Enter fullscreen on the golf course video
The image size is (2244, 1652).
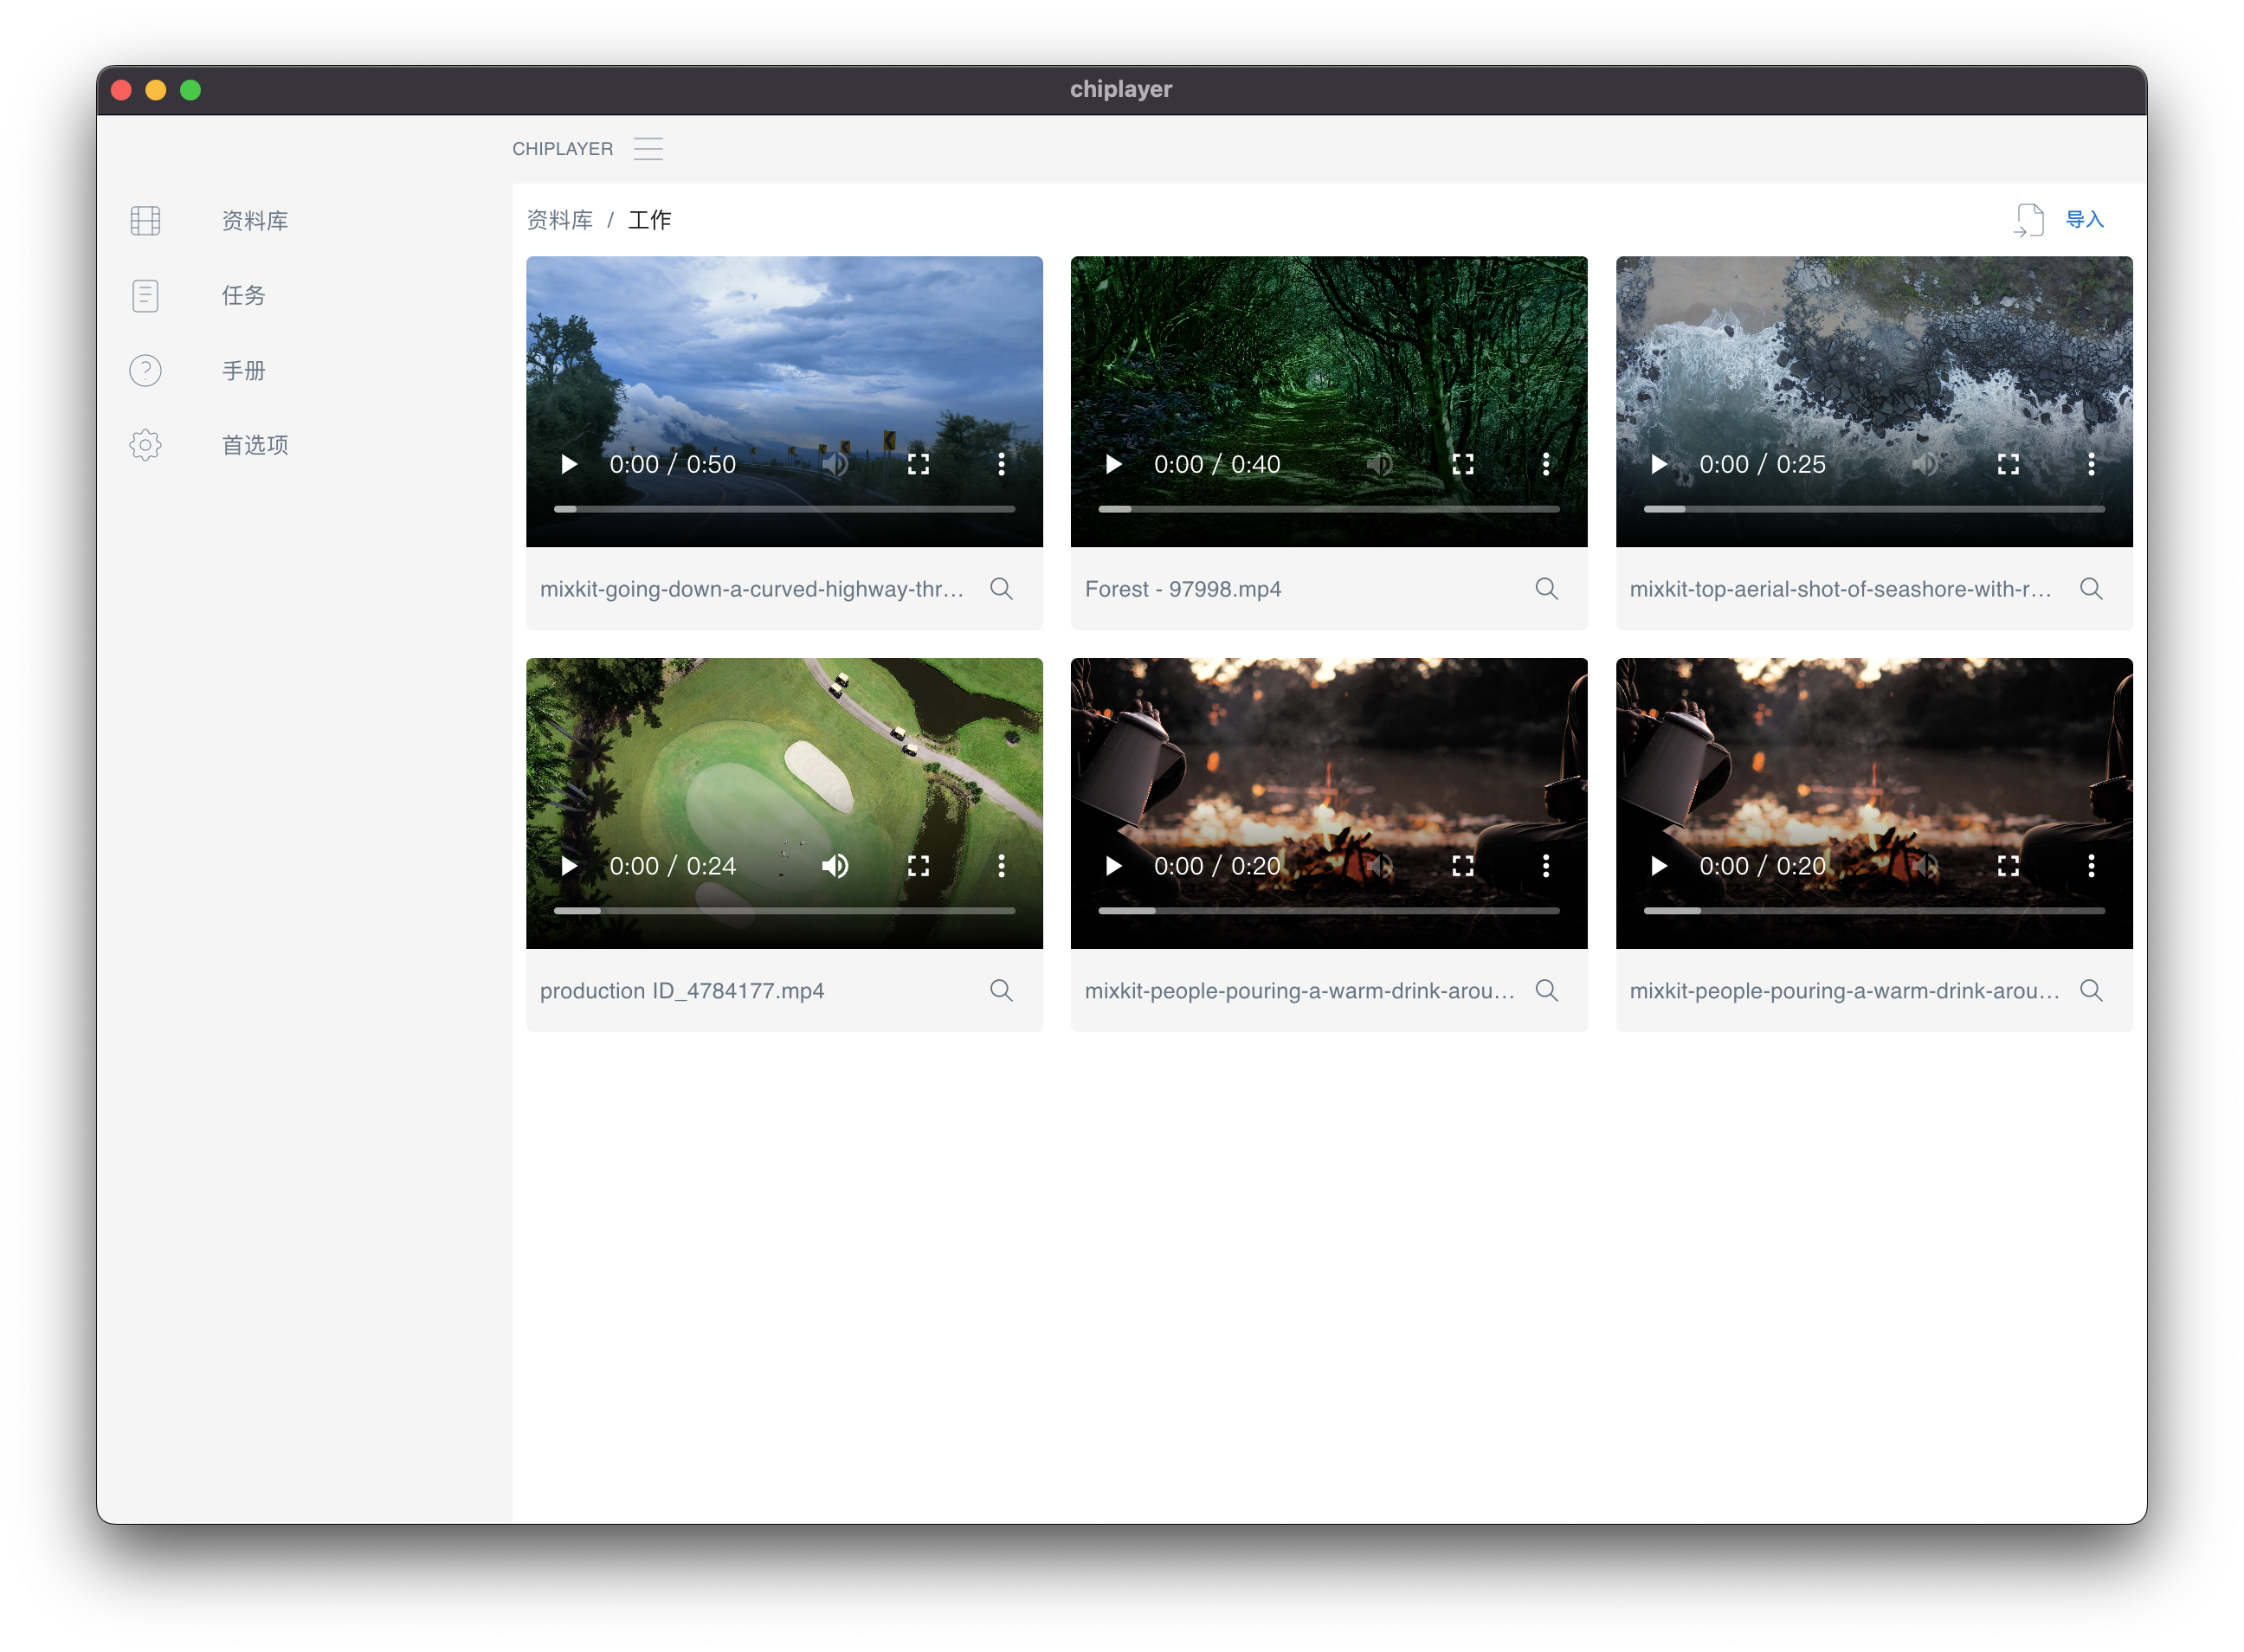coord(918,866)
